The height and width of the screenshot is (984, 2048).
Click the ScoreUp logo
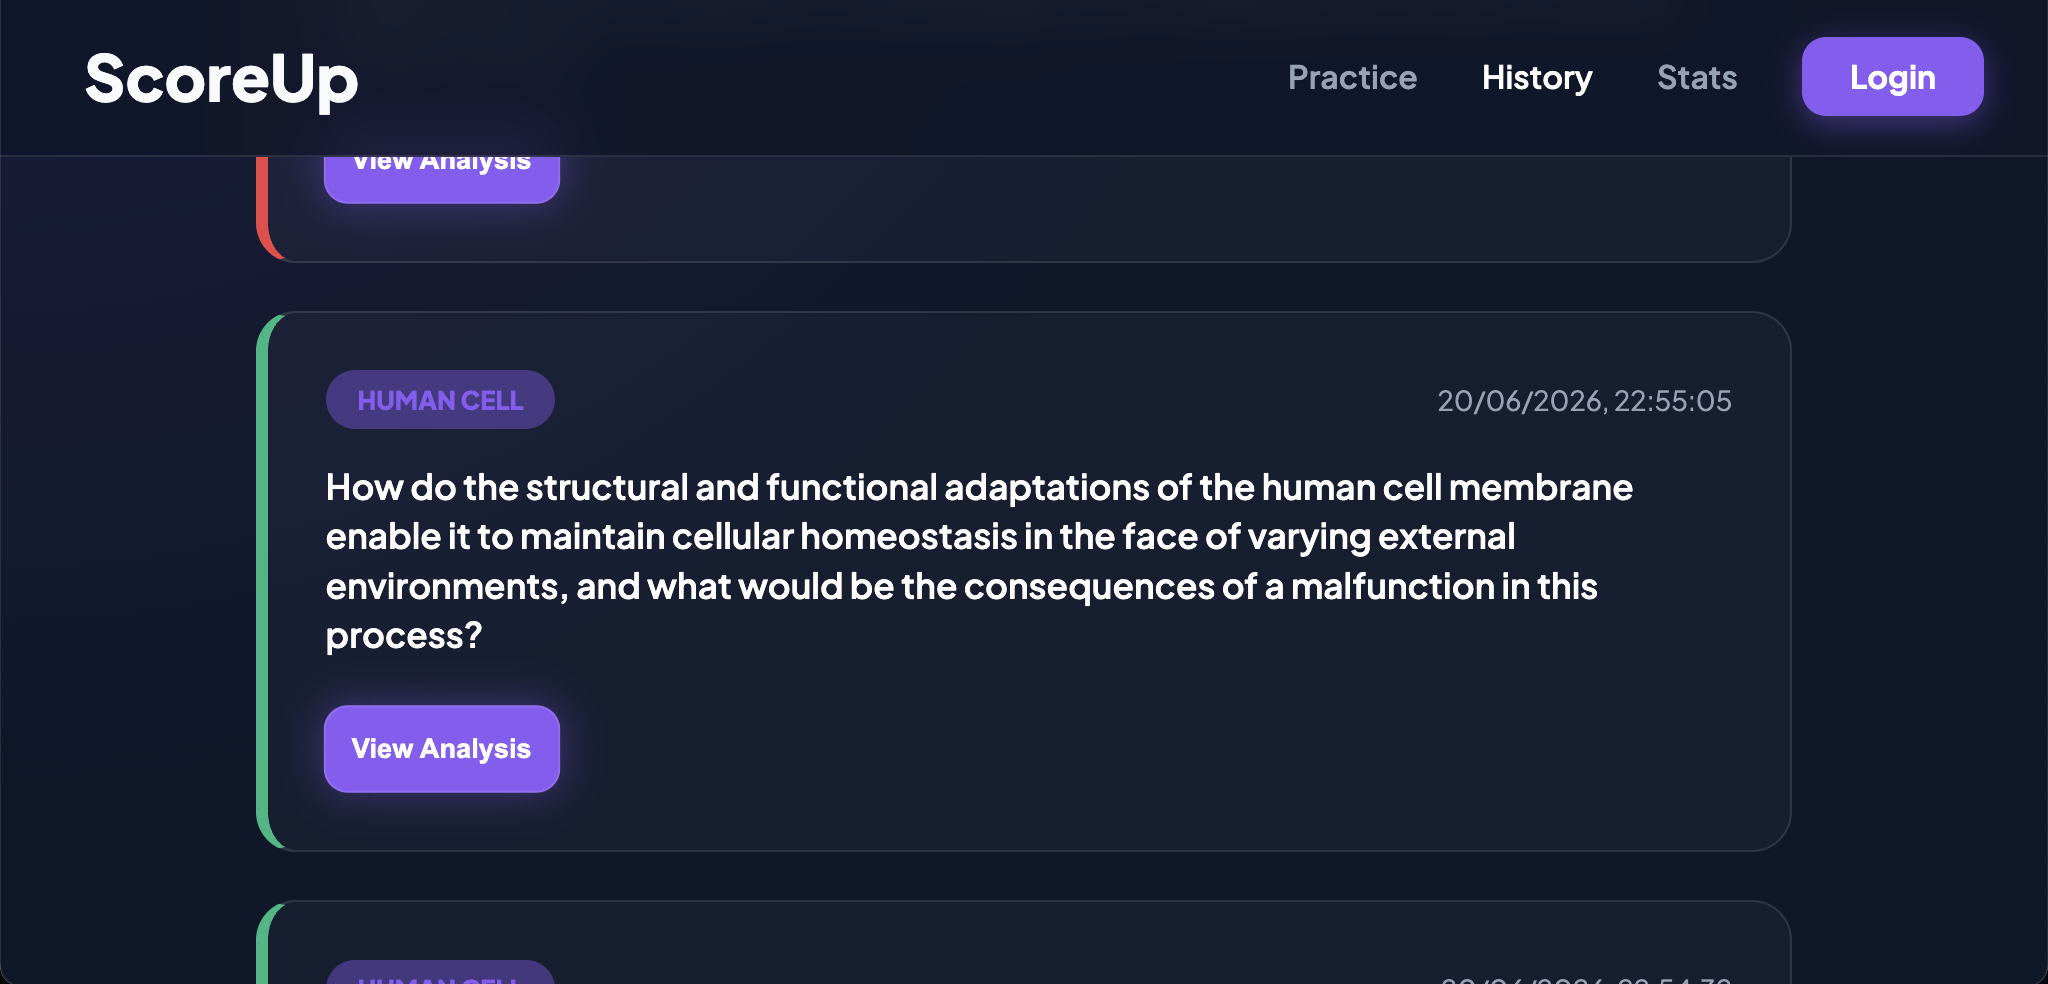pyautogui.click(x=221, y=79)
